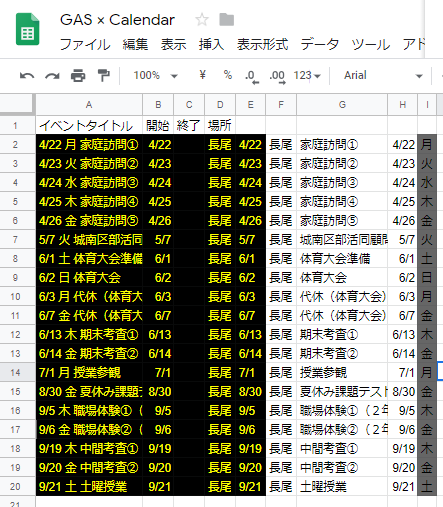This screenshot has height=507, width=443.
Task: Select 長尾 in column D row 5
Action: 220,202
